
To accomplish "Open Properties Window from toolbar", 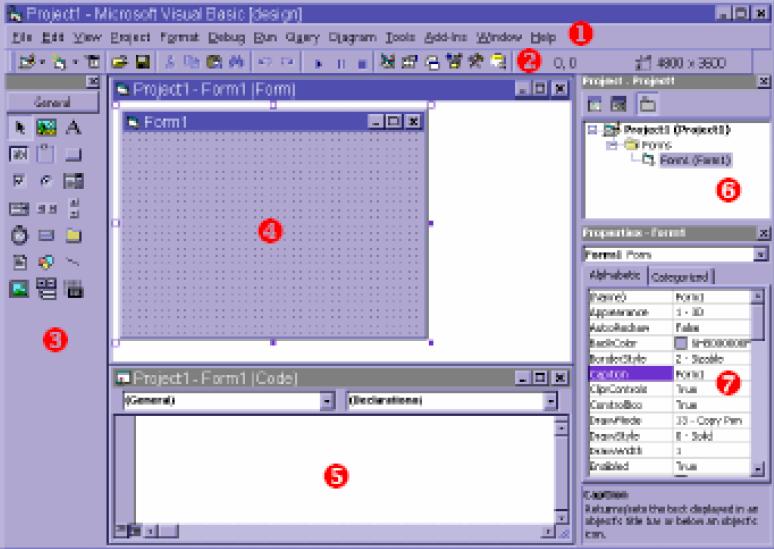I will click(410, 62).
